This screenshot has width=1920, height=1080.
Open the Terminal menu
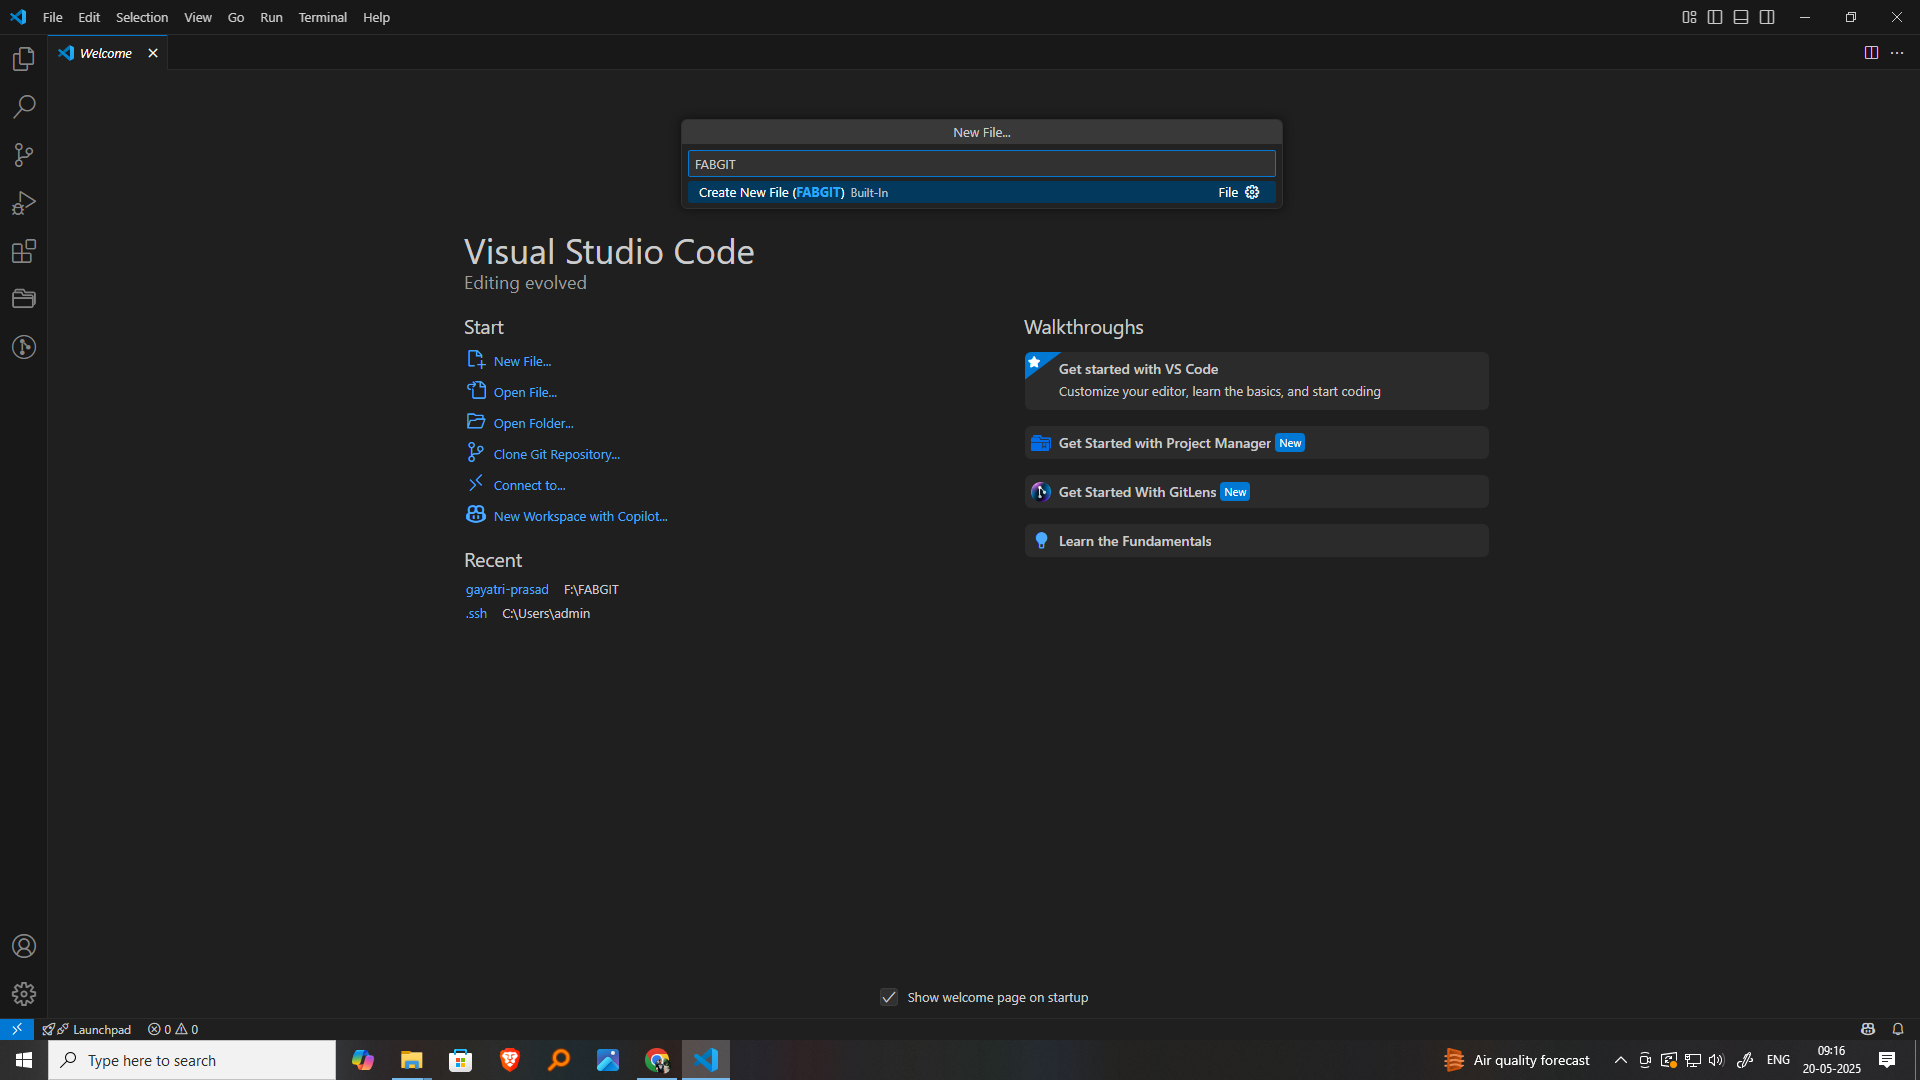coord(322,17)
